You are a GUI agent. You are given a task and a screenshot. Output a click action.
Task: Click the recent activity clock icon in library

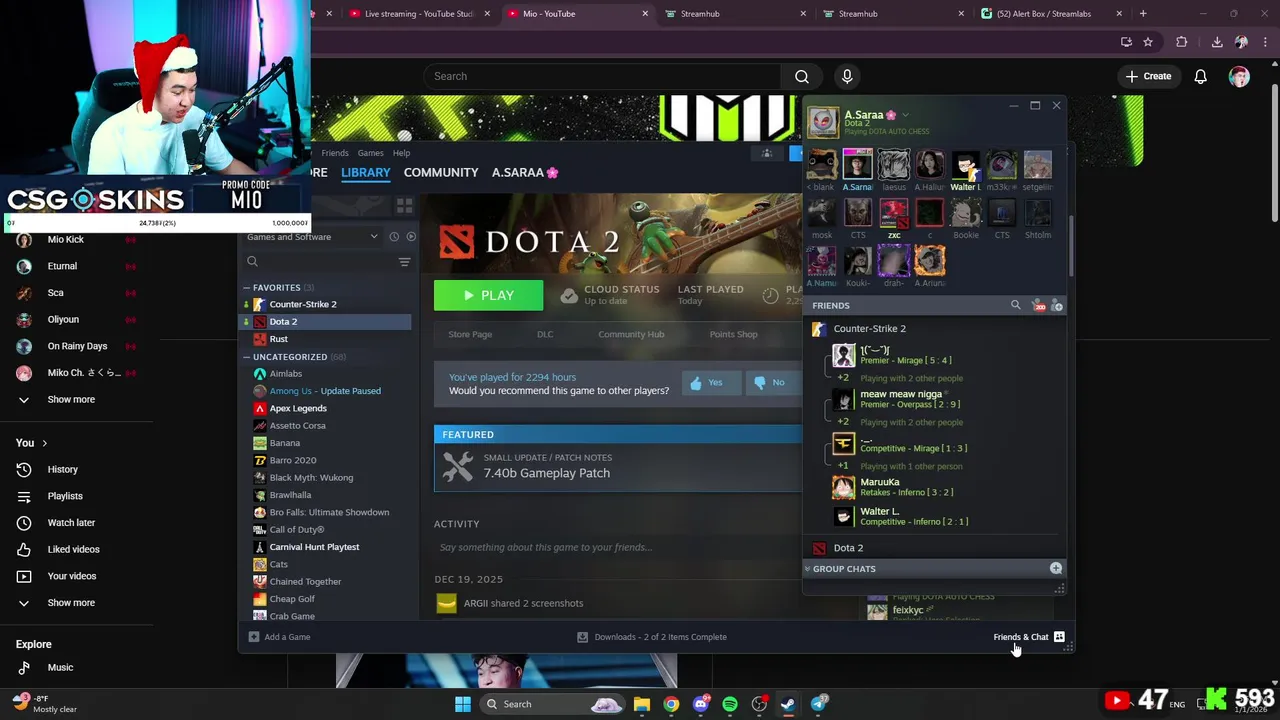point(394,237)
